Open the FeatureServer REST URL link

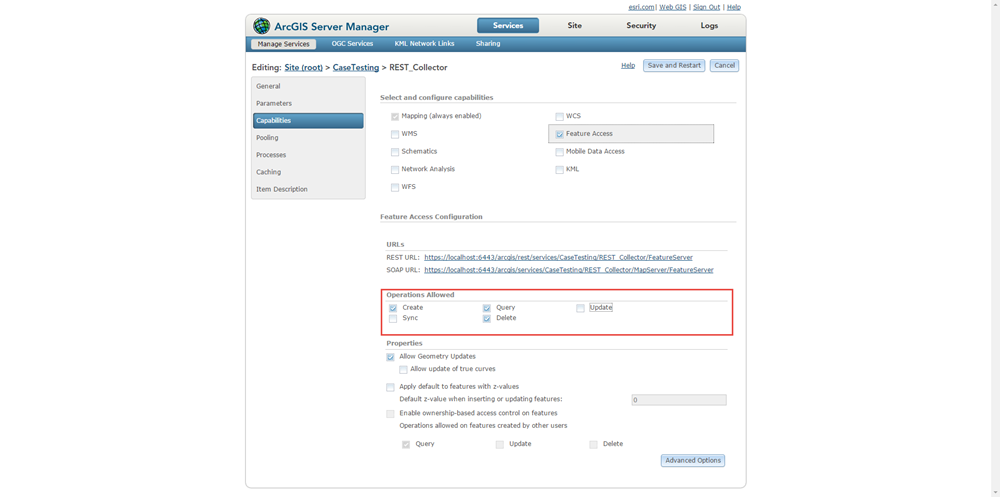coord(558,258)
